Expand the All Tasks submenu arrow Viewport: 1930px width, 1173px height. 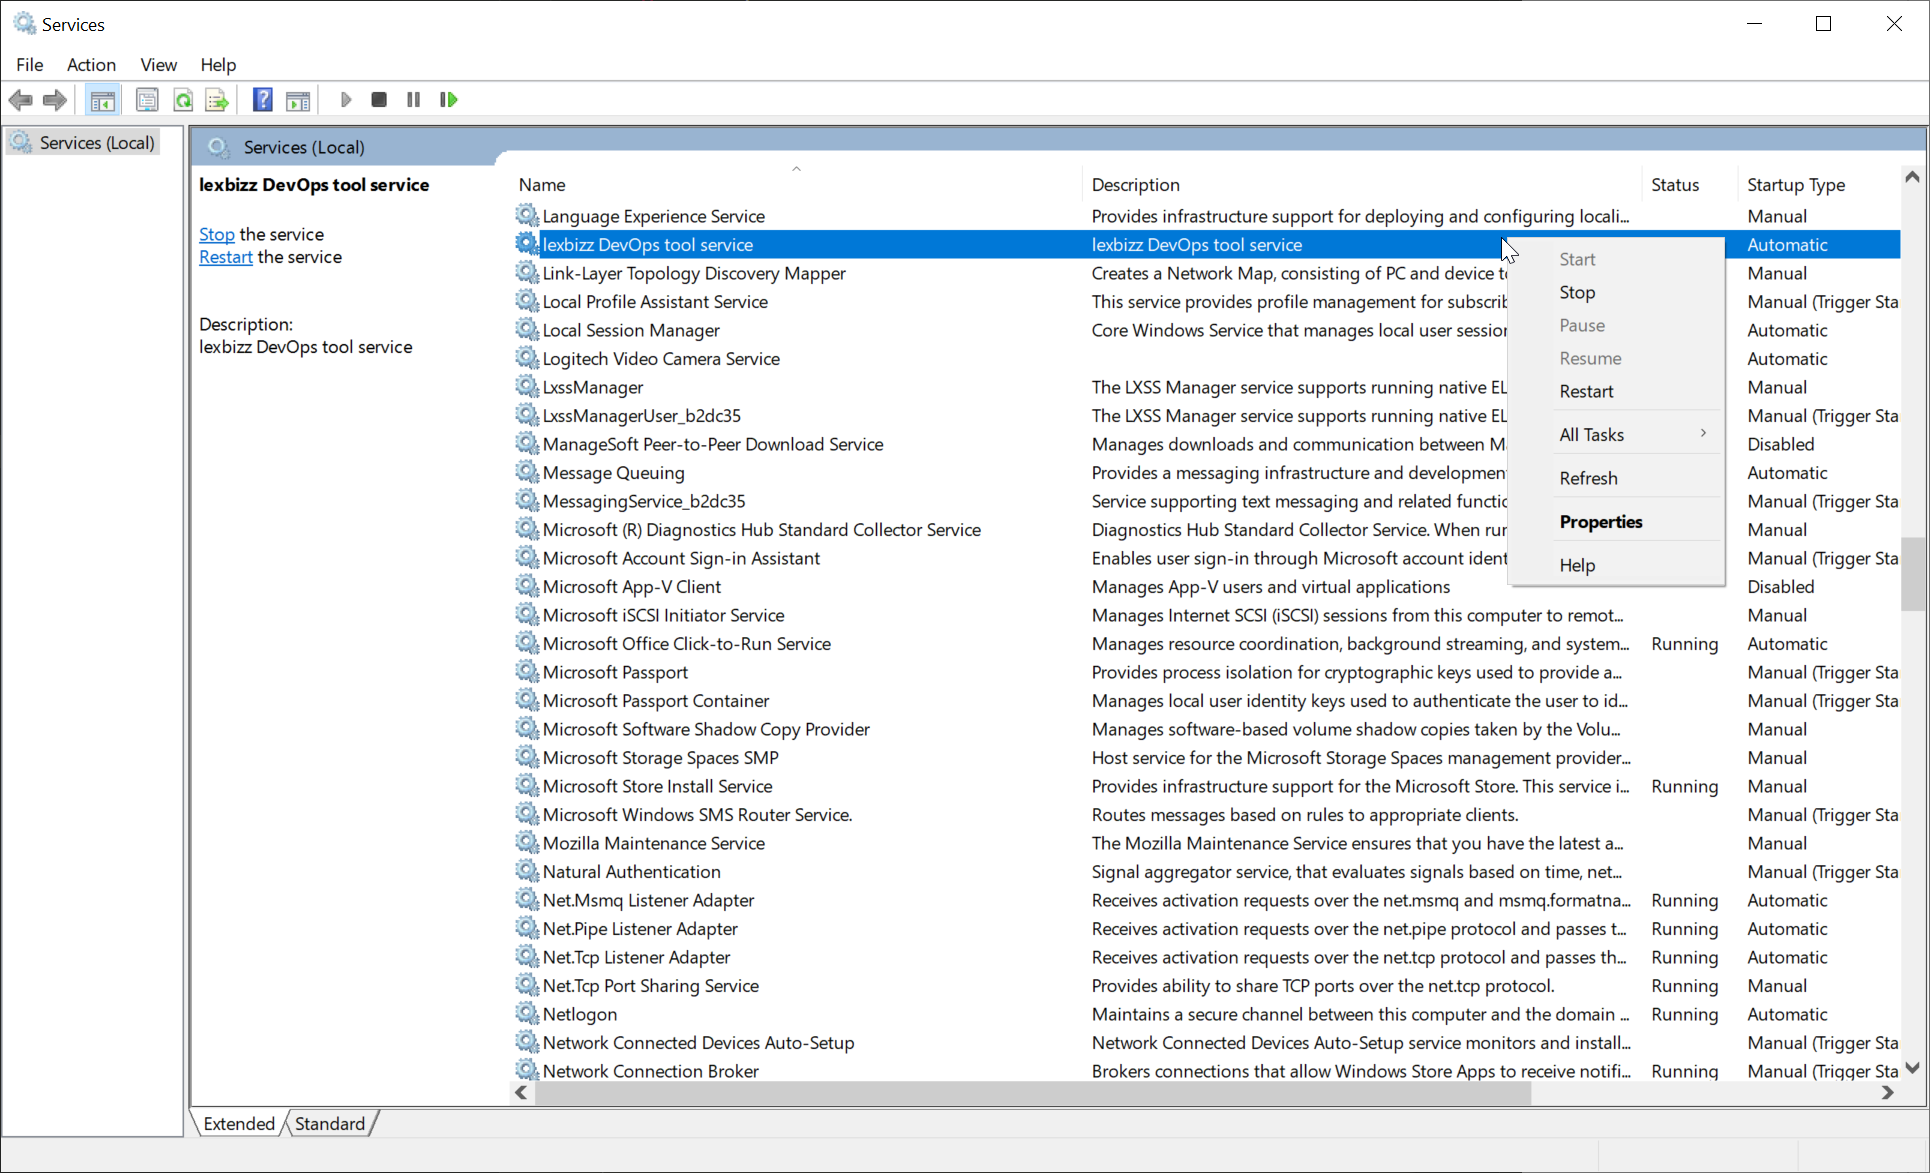pyautogui.click(x=1702, y=434)
